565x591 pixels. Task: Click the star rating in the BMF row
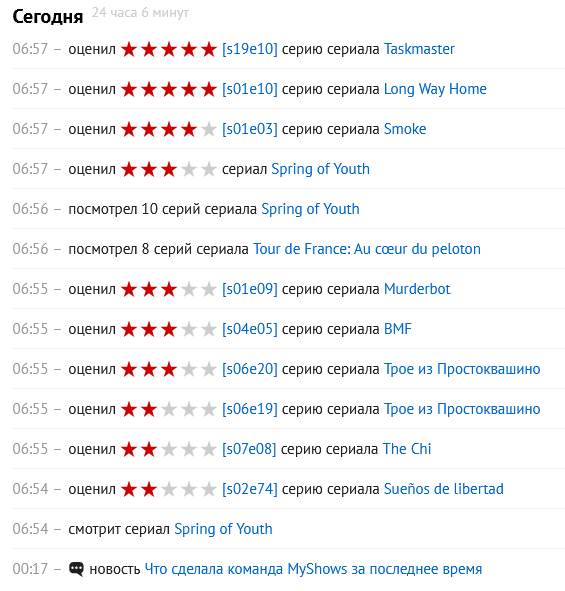point(169,329)
